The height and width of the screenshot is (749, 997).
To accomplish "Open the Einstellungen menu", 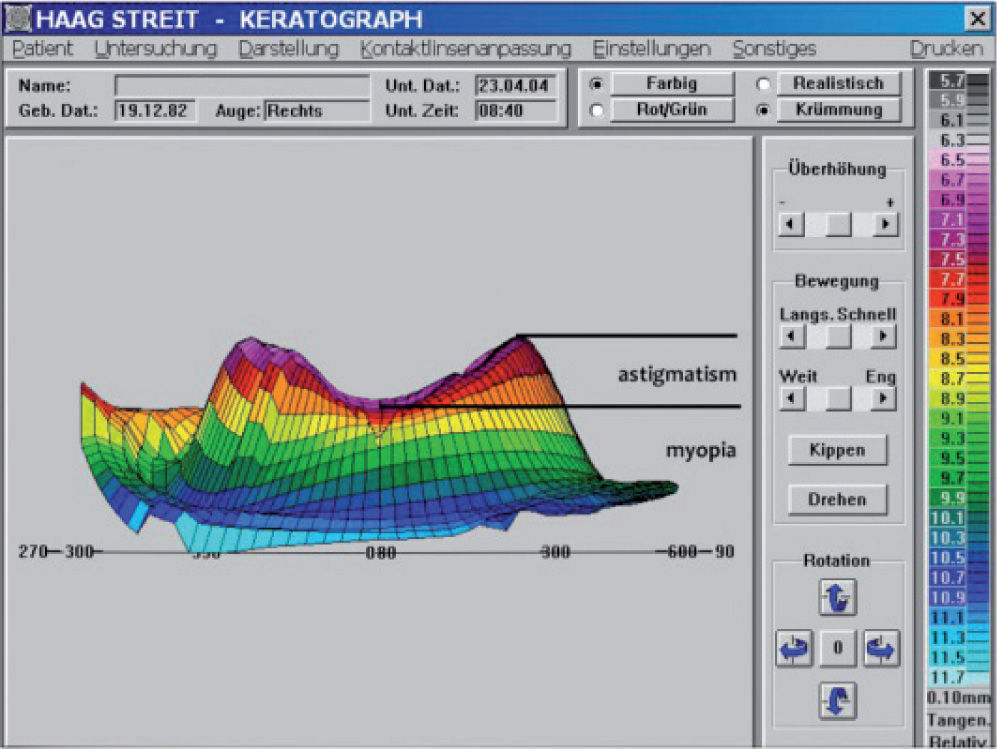I will (651, 48).
